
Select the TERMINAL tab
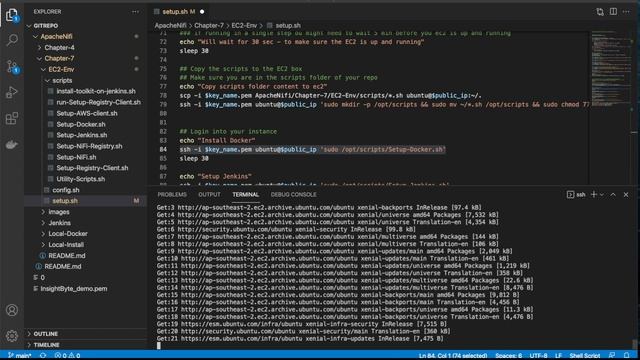[245, 195]
